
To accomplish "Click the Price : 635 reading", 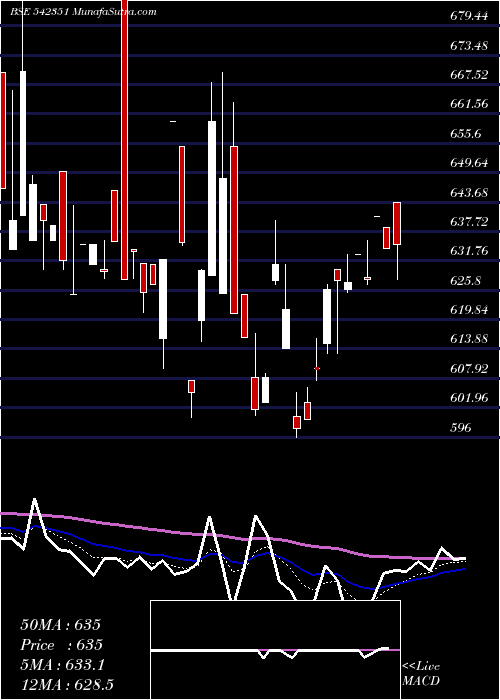I will [62, 645].
